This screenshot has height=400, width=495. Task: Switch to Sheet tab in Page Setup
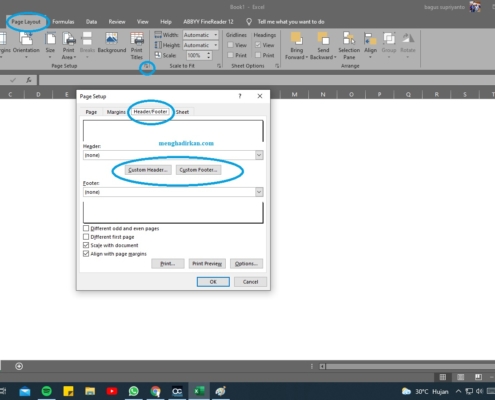pyautogui.click(x=182, y=112)
